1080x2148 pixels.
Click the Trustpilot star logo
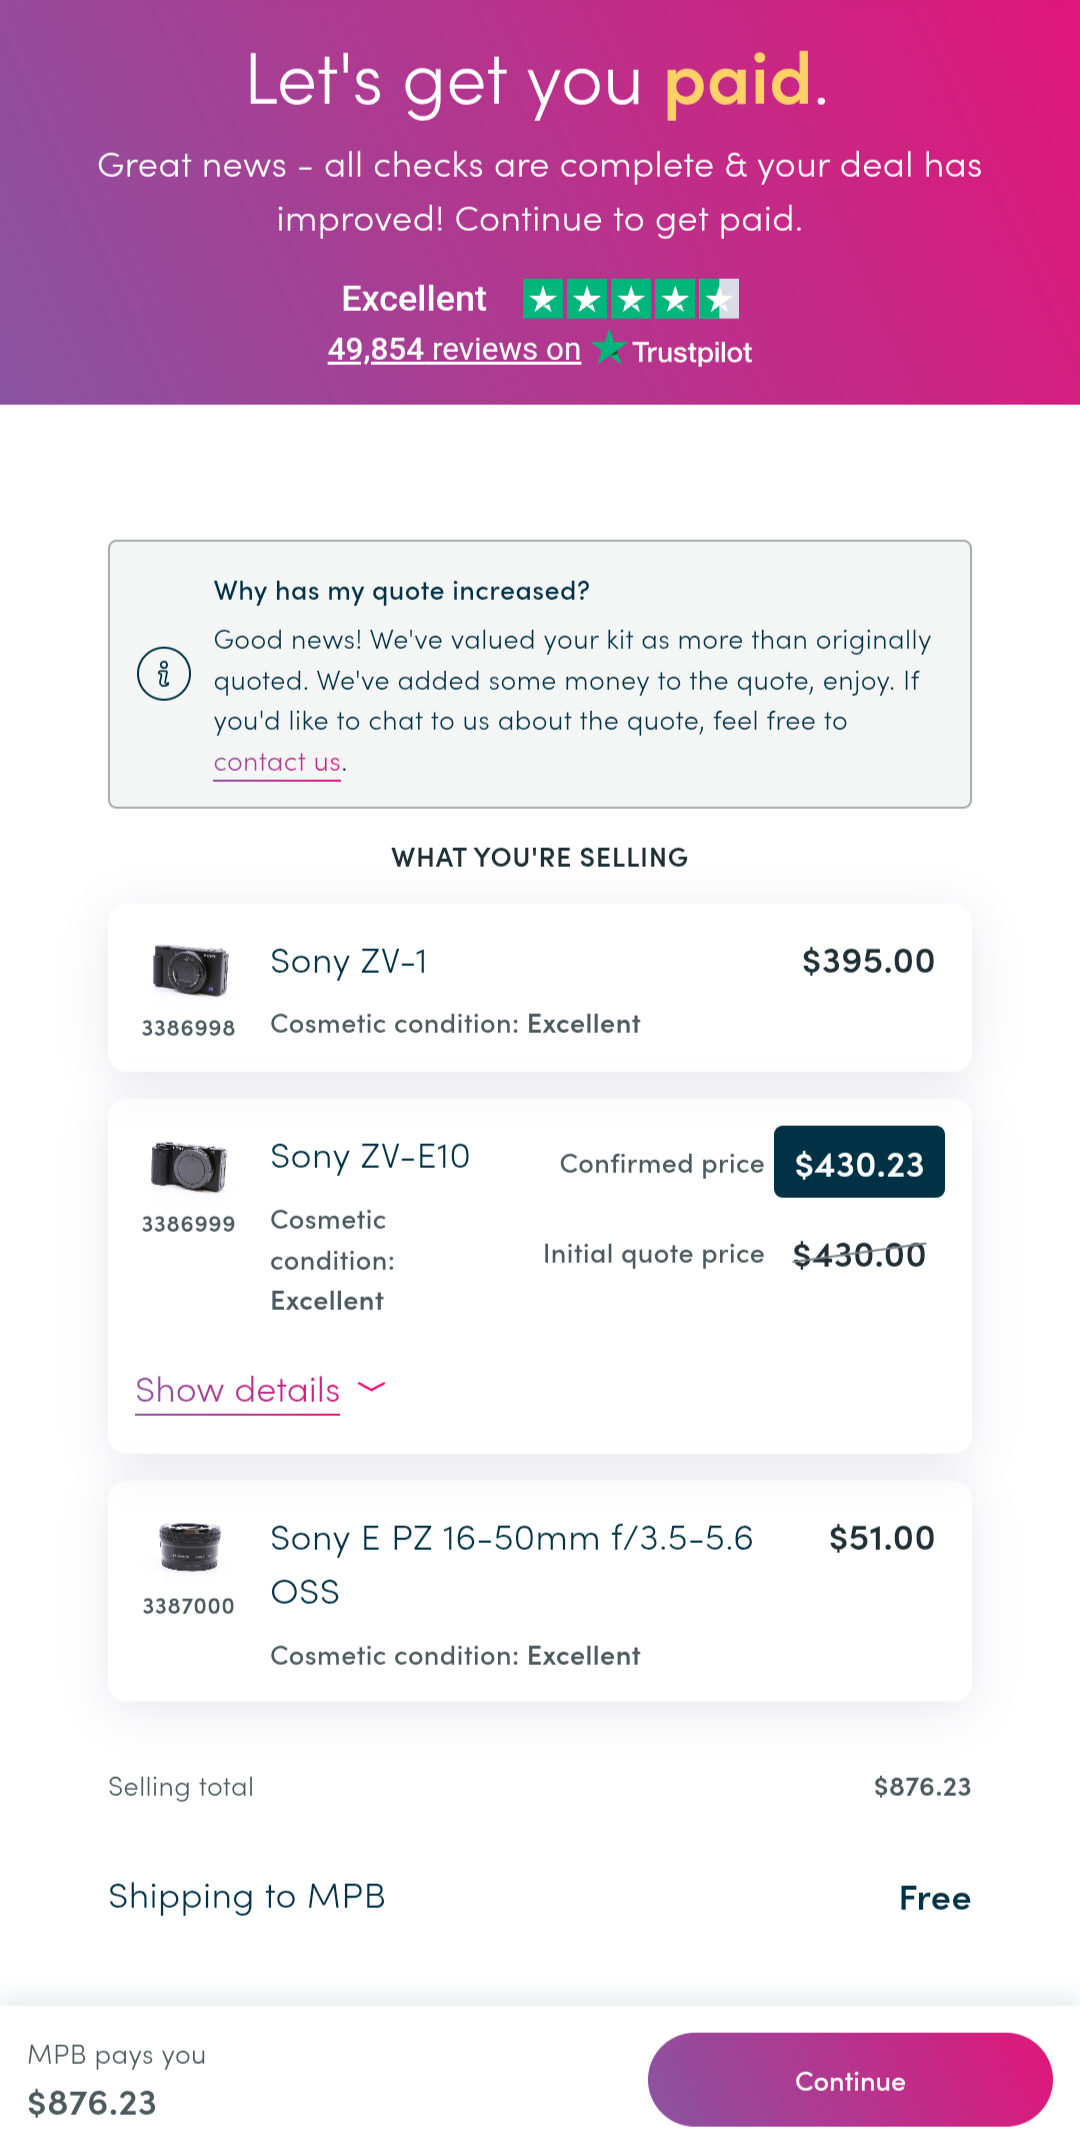click(x=609, y=348)
